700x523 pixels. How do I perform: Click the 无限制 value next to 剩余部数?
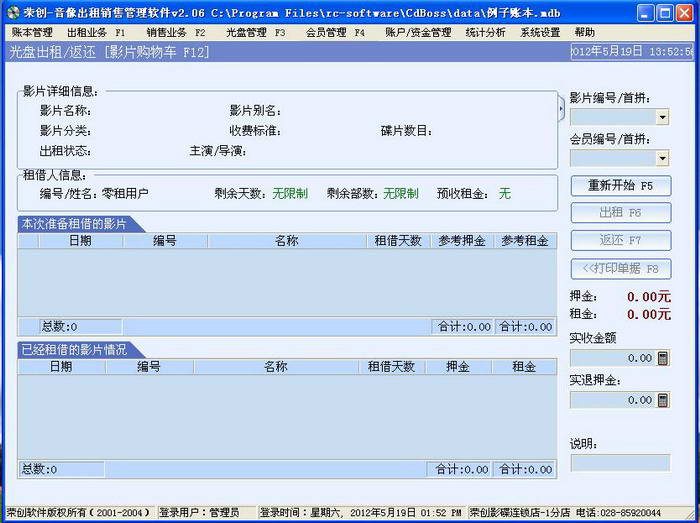tap(401, 194)
